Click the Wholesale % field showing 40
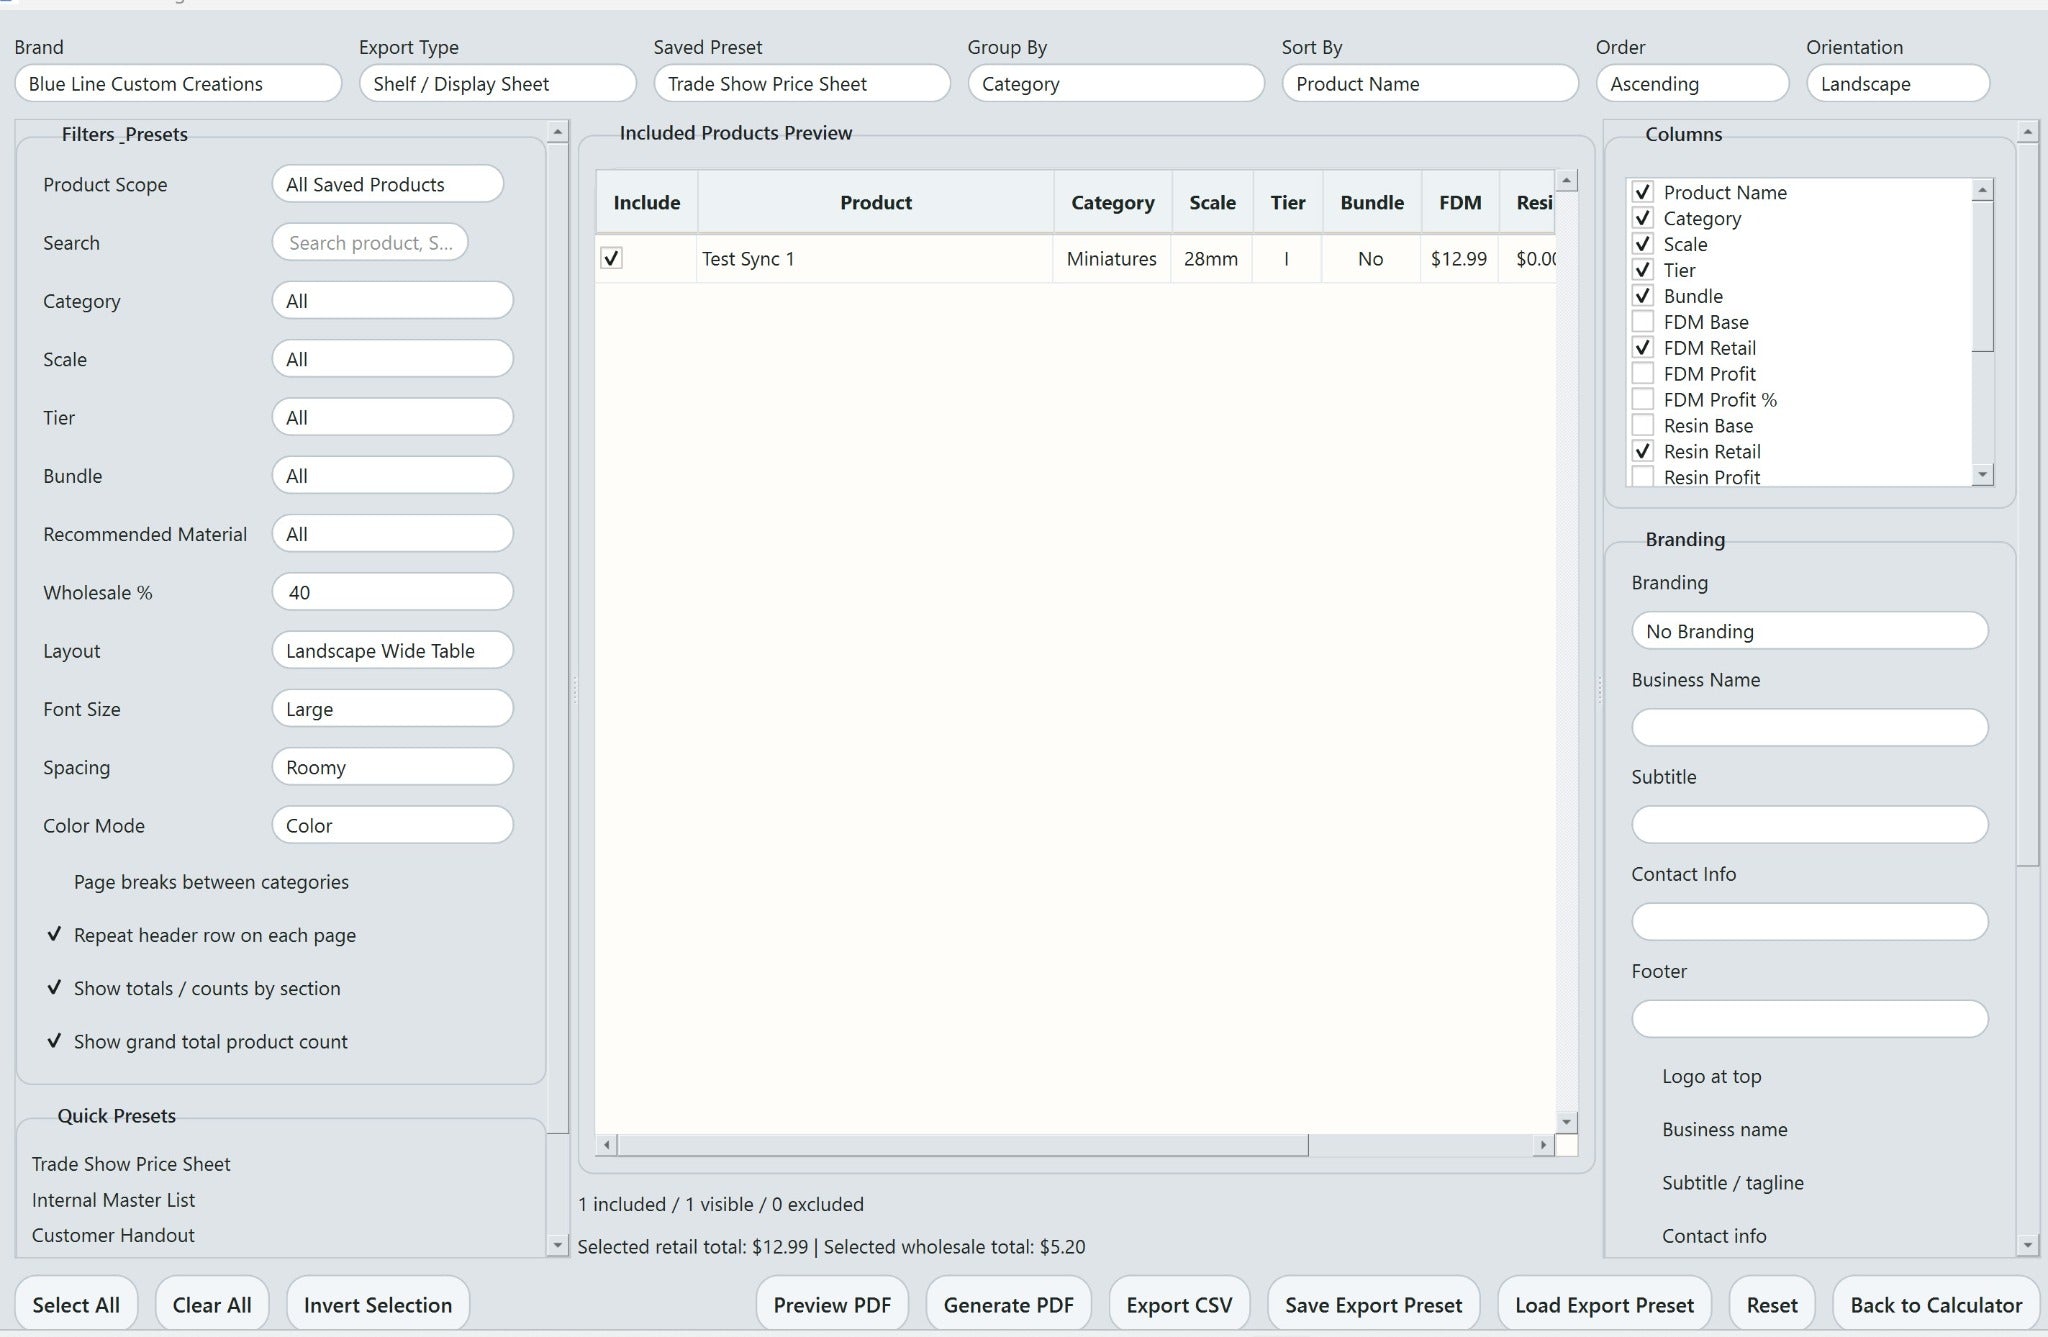This screenshot has height=1337, width=2048. 392,592
